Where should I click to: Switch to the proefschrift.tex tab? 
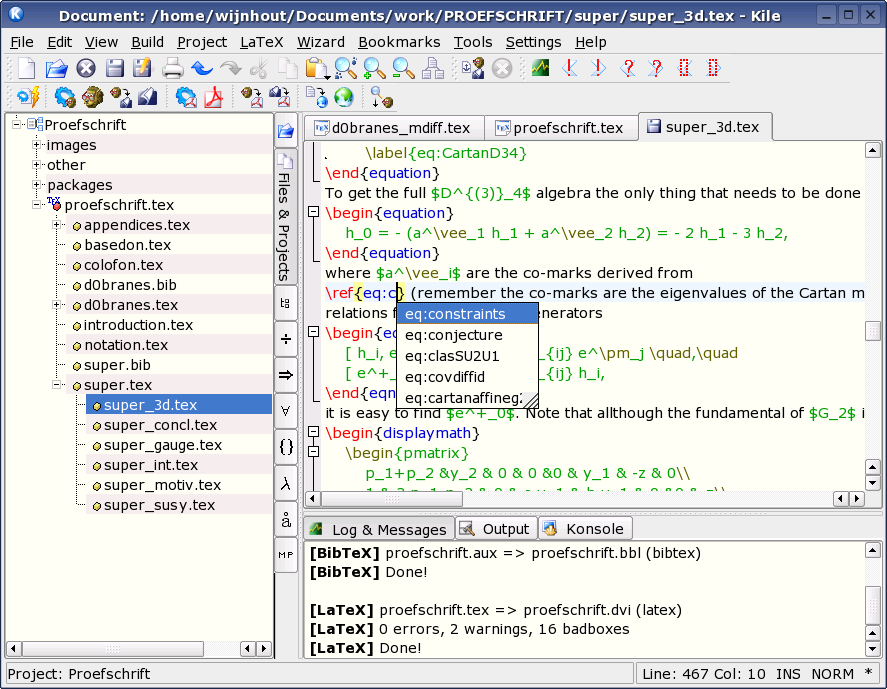pyautogui.click(x=560, y=128)
